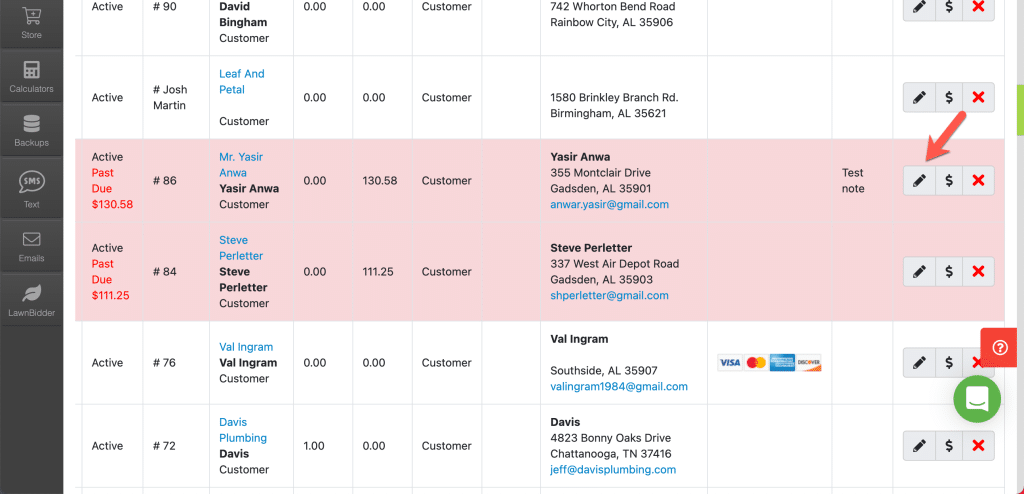Open Calculators in the sidebar
Viewport: 1024px width, 494px height.
pyautogui.click(x=31, y=76)
